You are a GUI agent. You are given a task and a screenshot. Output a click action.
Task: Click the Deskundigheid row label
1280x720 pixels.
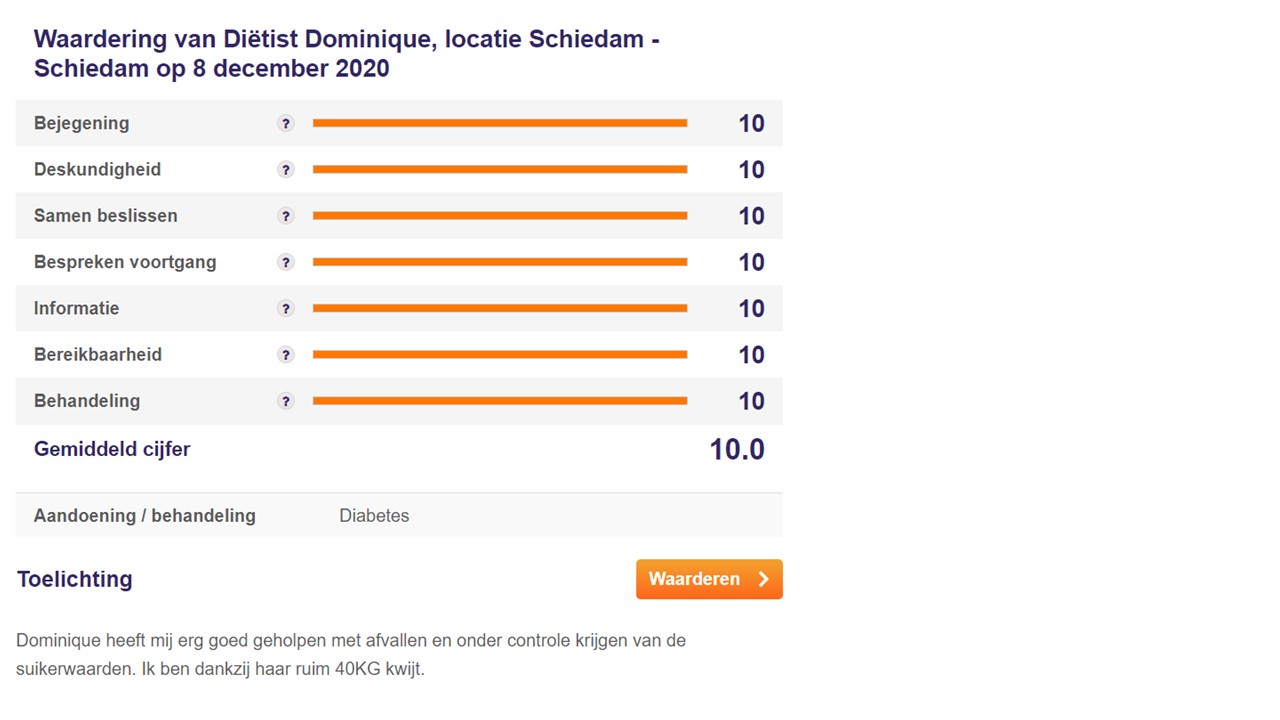coord(97,170)
